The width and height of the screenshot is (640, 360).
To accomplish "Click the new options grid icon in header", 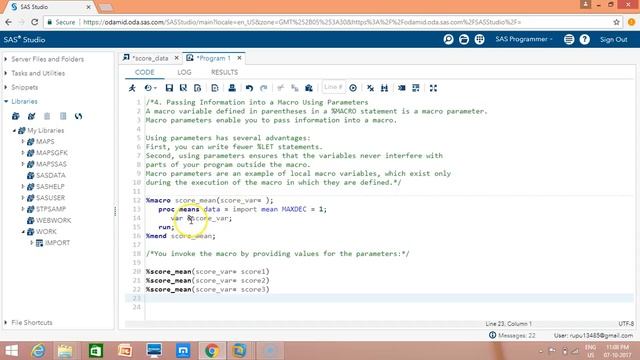I will [x=479, y=39].
